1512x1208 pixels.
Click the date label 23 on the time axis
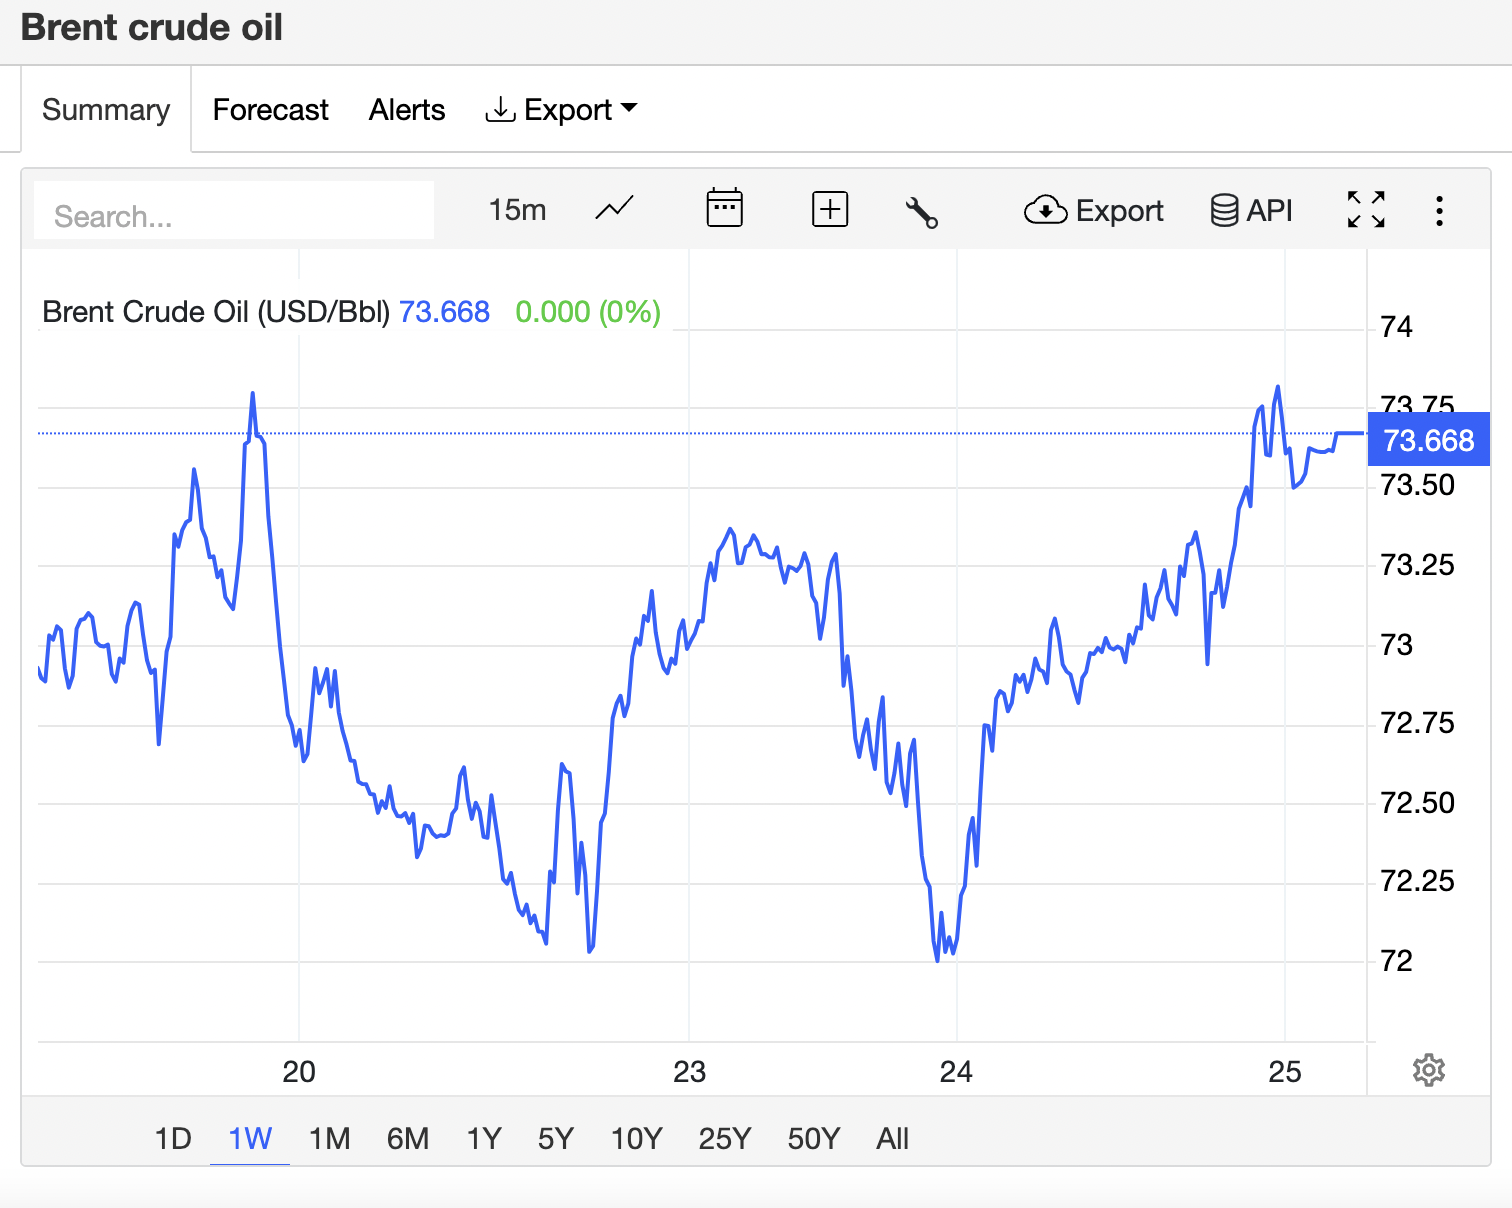tap(689, 1072)
